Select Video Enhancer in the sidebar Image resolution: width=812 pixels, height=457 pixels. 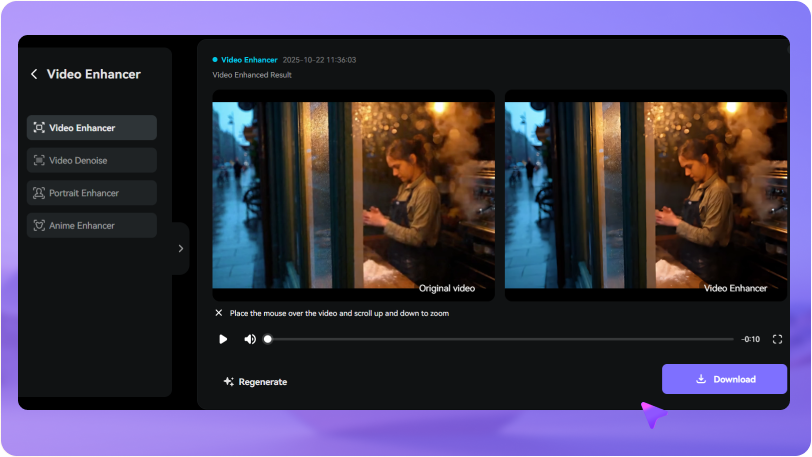click(92, 127)
